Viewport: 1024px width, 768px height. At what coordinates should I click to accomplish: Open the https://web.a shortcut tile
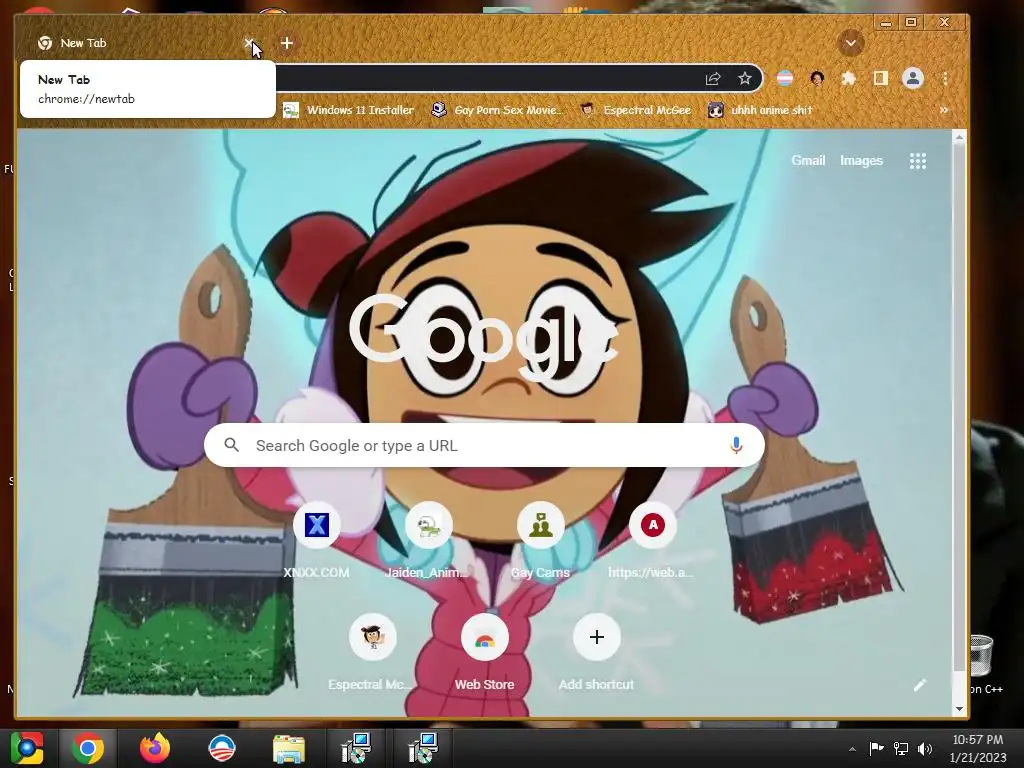point(652,540)
